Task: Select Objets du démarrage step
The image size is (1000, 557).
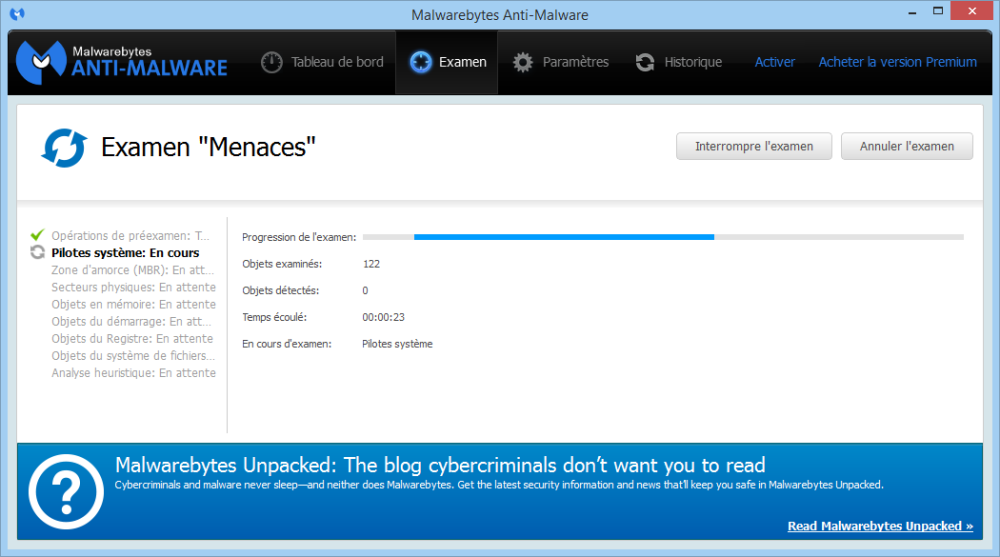Action: tap(131, 322)
